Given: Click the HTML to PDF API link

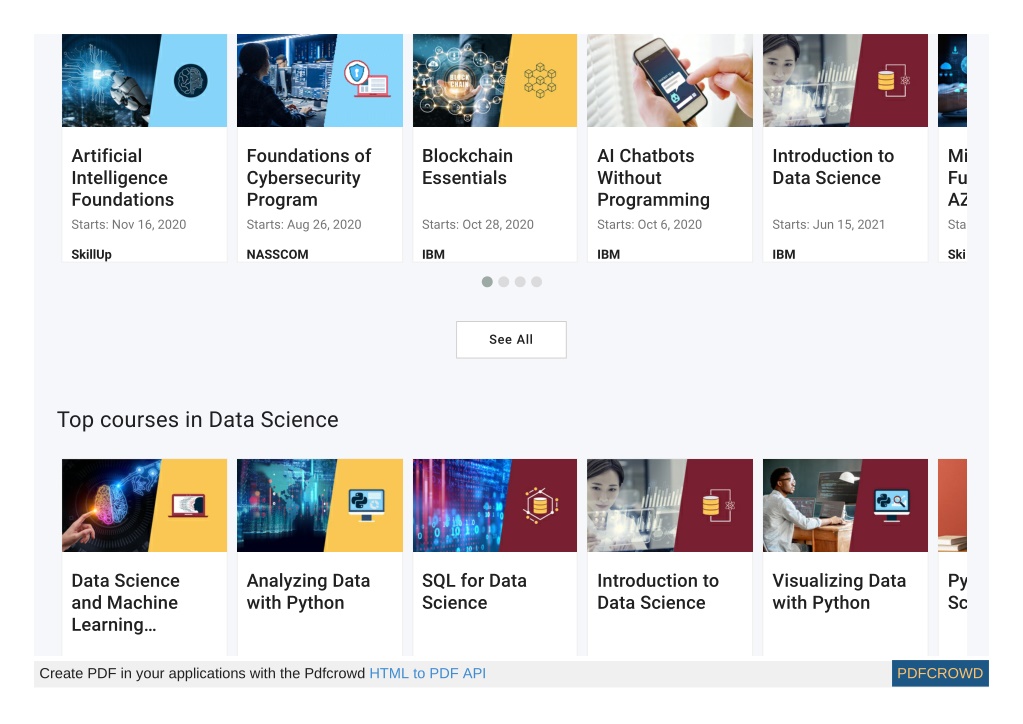Looking at the screenshot, I should pos(427,673).
